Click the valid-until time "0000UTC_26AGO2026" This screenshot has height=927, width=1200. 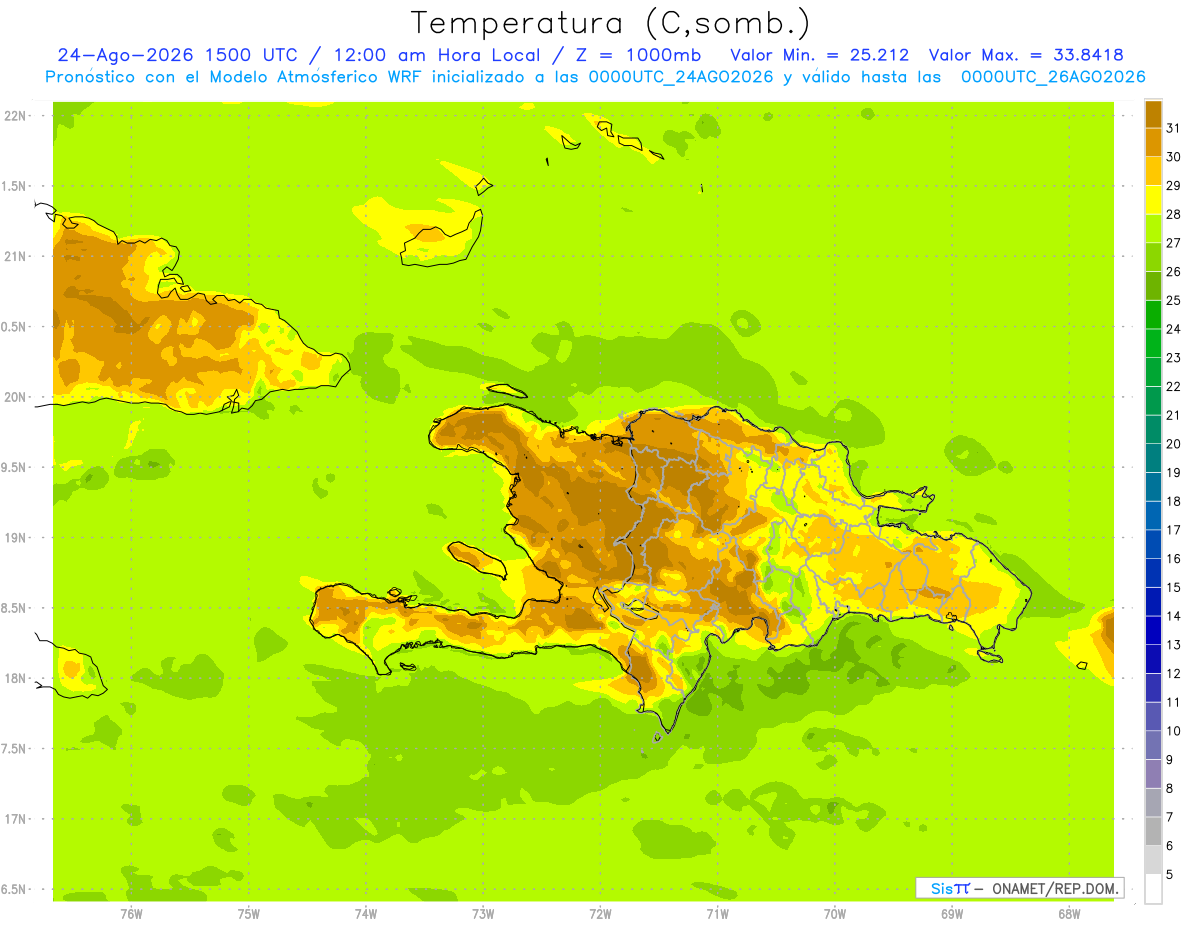tap(1053, 77)
